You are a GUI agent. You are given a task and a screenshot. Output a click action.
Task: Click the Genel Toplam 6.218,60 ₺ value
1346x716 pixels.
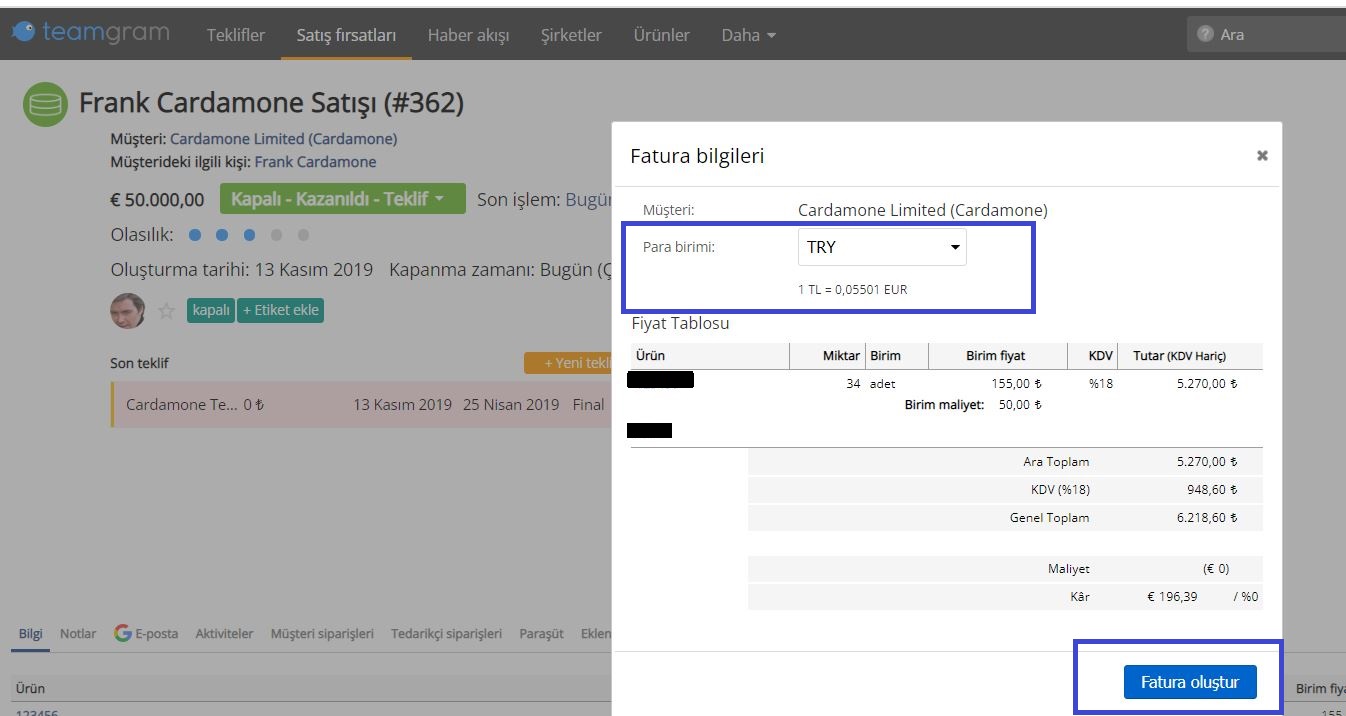(x=1207, y=518)
